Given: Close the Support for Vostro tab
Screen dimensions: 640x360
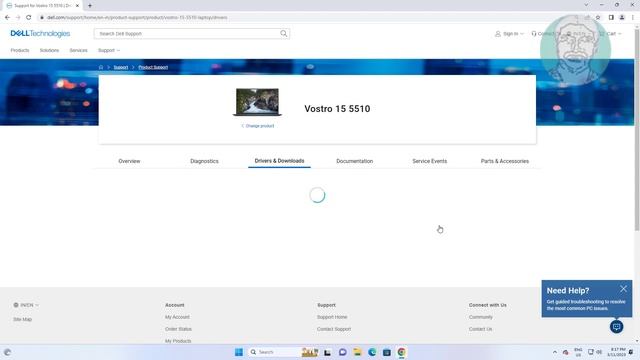Looking at the screenshot, I should pyautogui.click(x=77, y=6).
